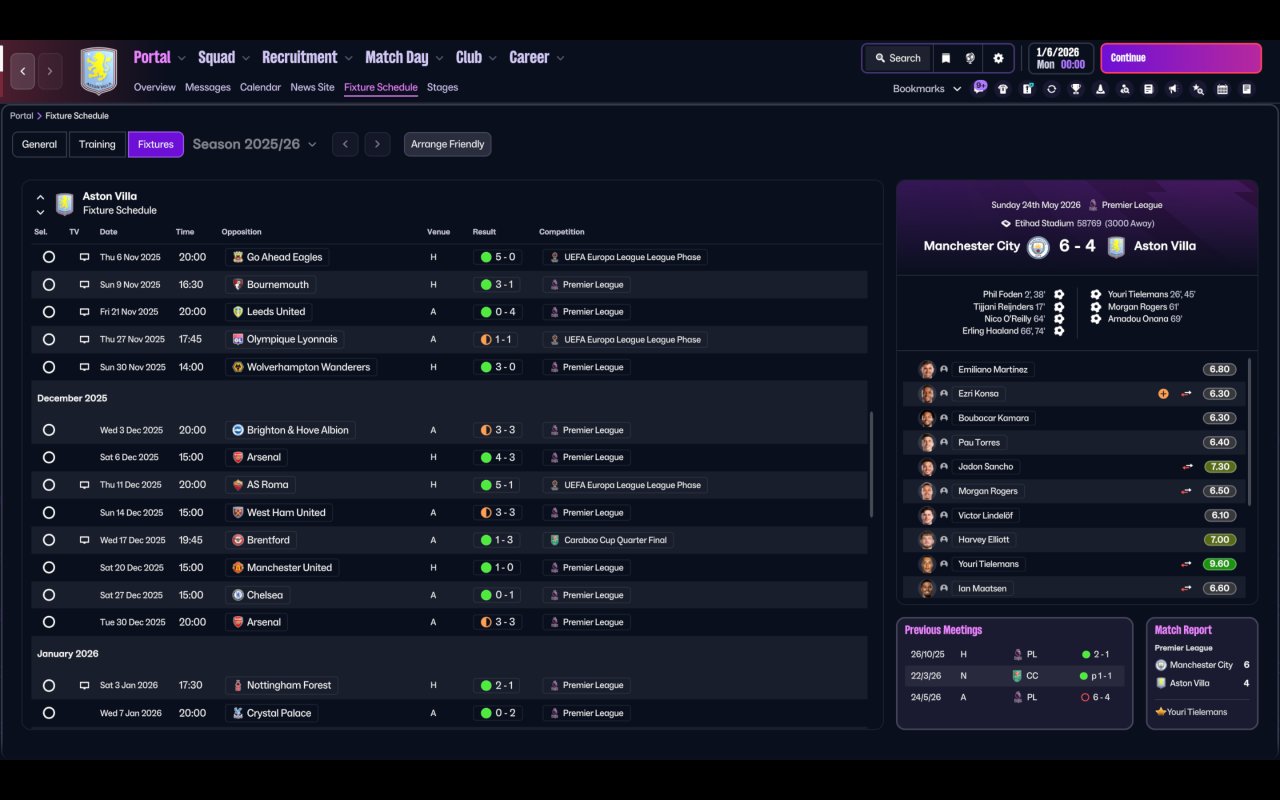Switch to the Overview tab
The image size is (1280, 800).
pos(155,87)
